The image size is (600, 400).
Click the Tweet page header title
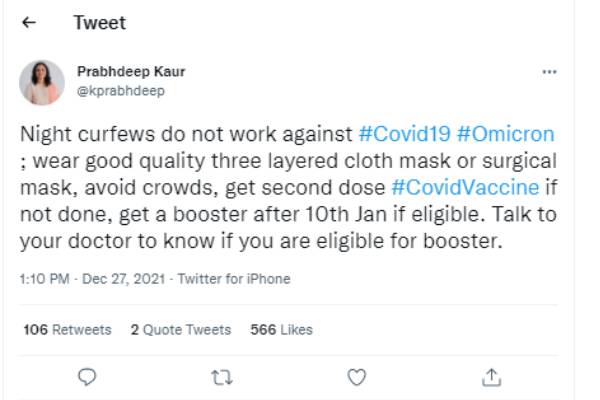pyautogui.click(x=100, y=22)
